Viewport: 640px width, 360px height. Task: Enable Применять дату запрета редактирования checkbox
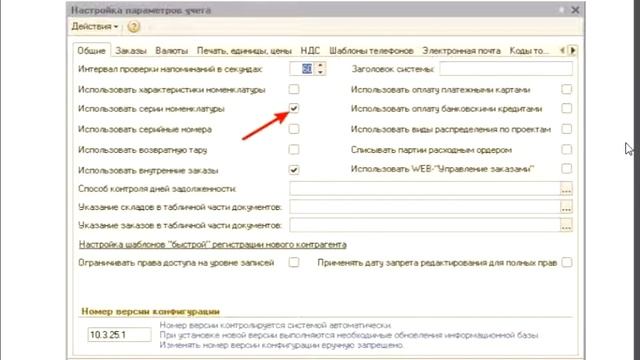coord(567,262)
